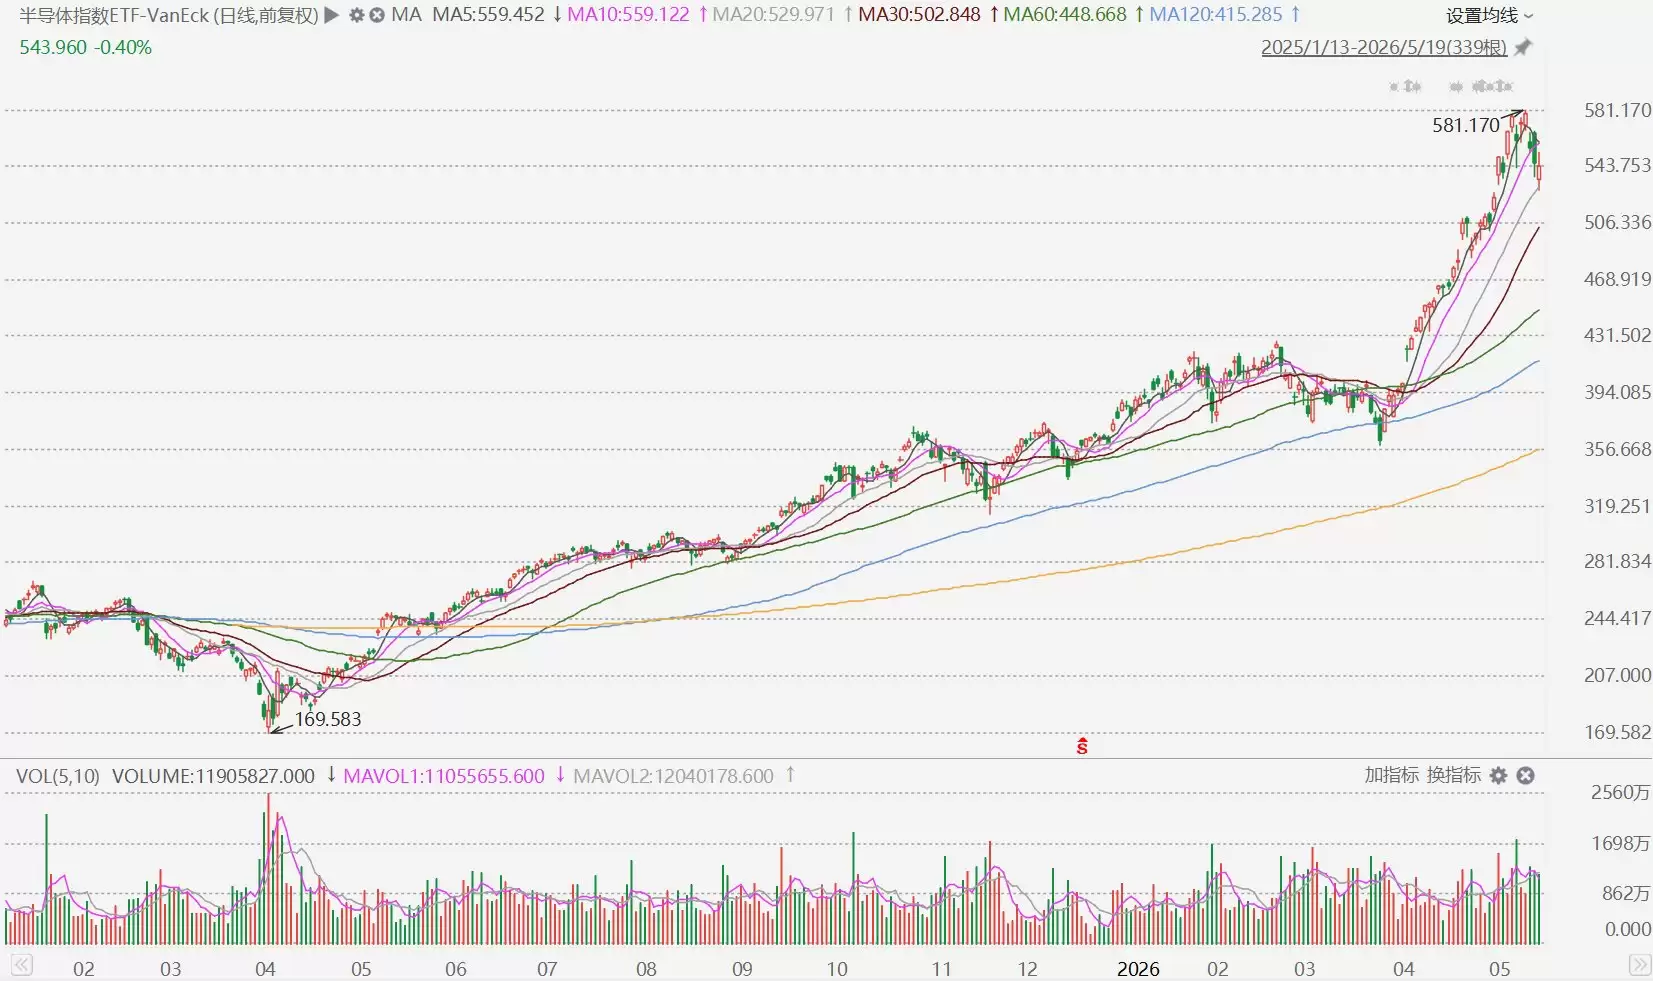Click the 169.582 price axis label
The image size is (1653, 981).
[x=1617, y=732]
